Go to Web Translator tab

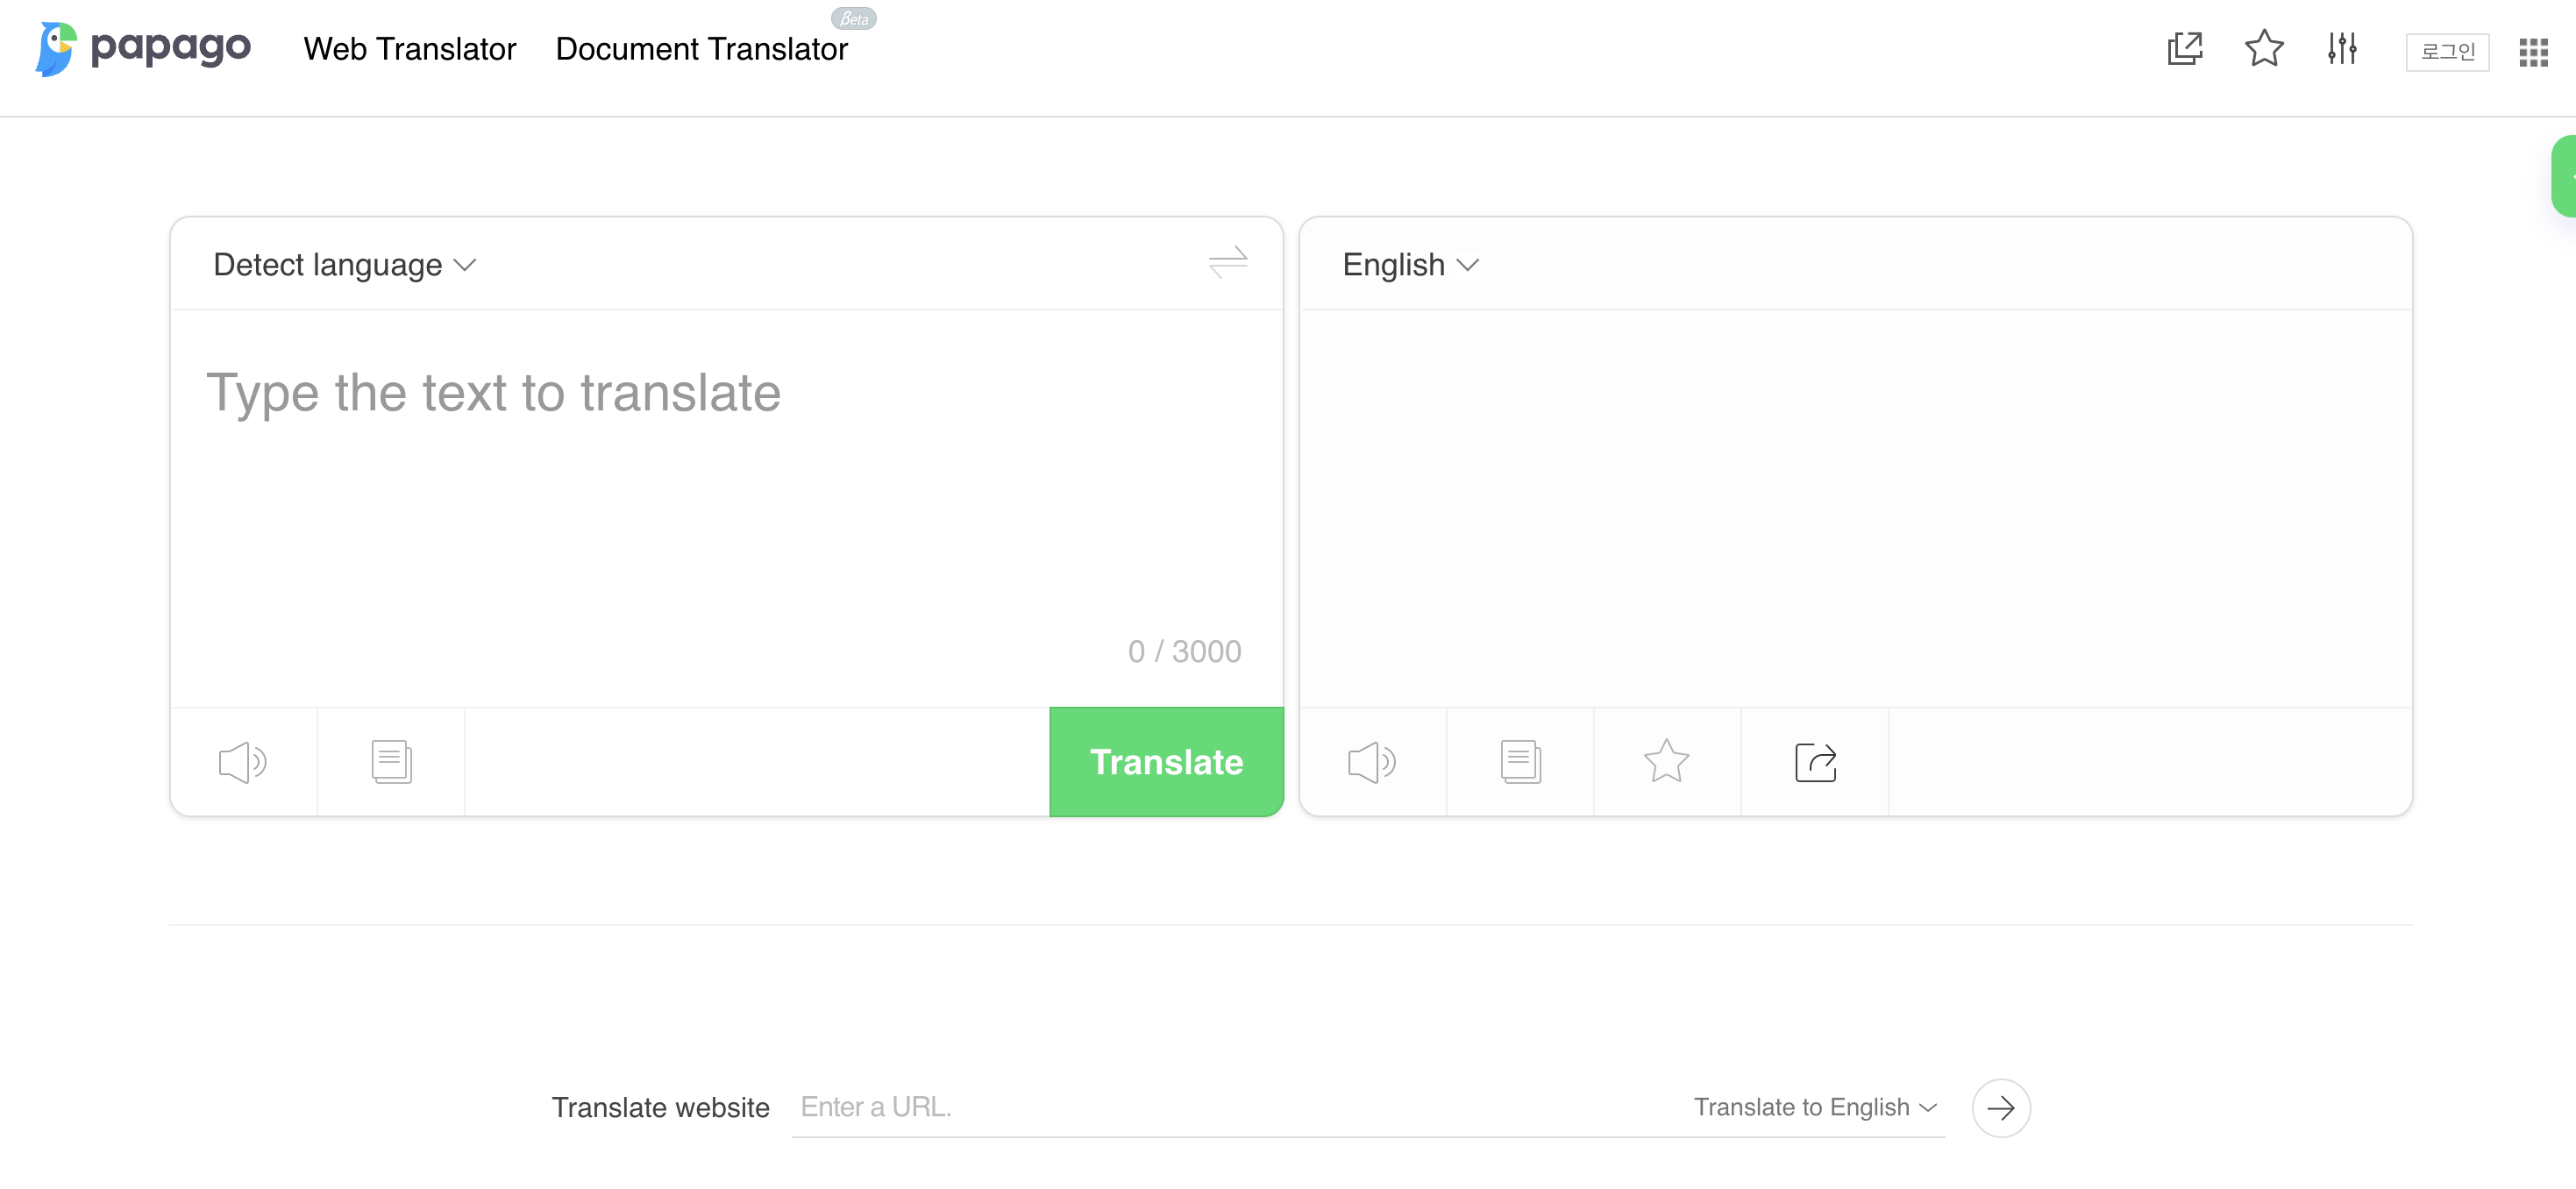pyautogui.click(x=409, y=49)
